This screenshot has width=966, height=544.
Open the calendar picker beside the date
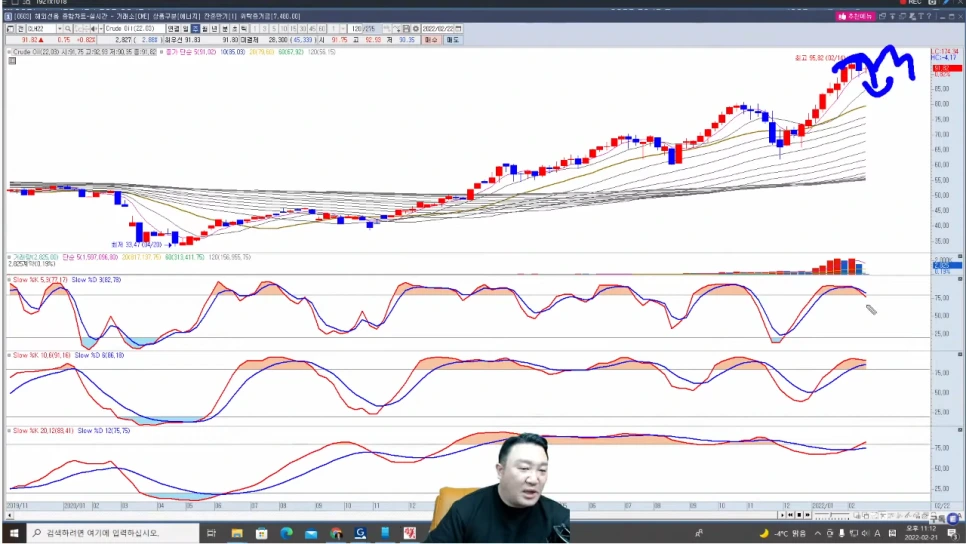pos(458,28)
